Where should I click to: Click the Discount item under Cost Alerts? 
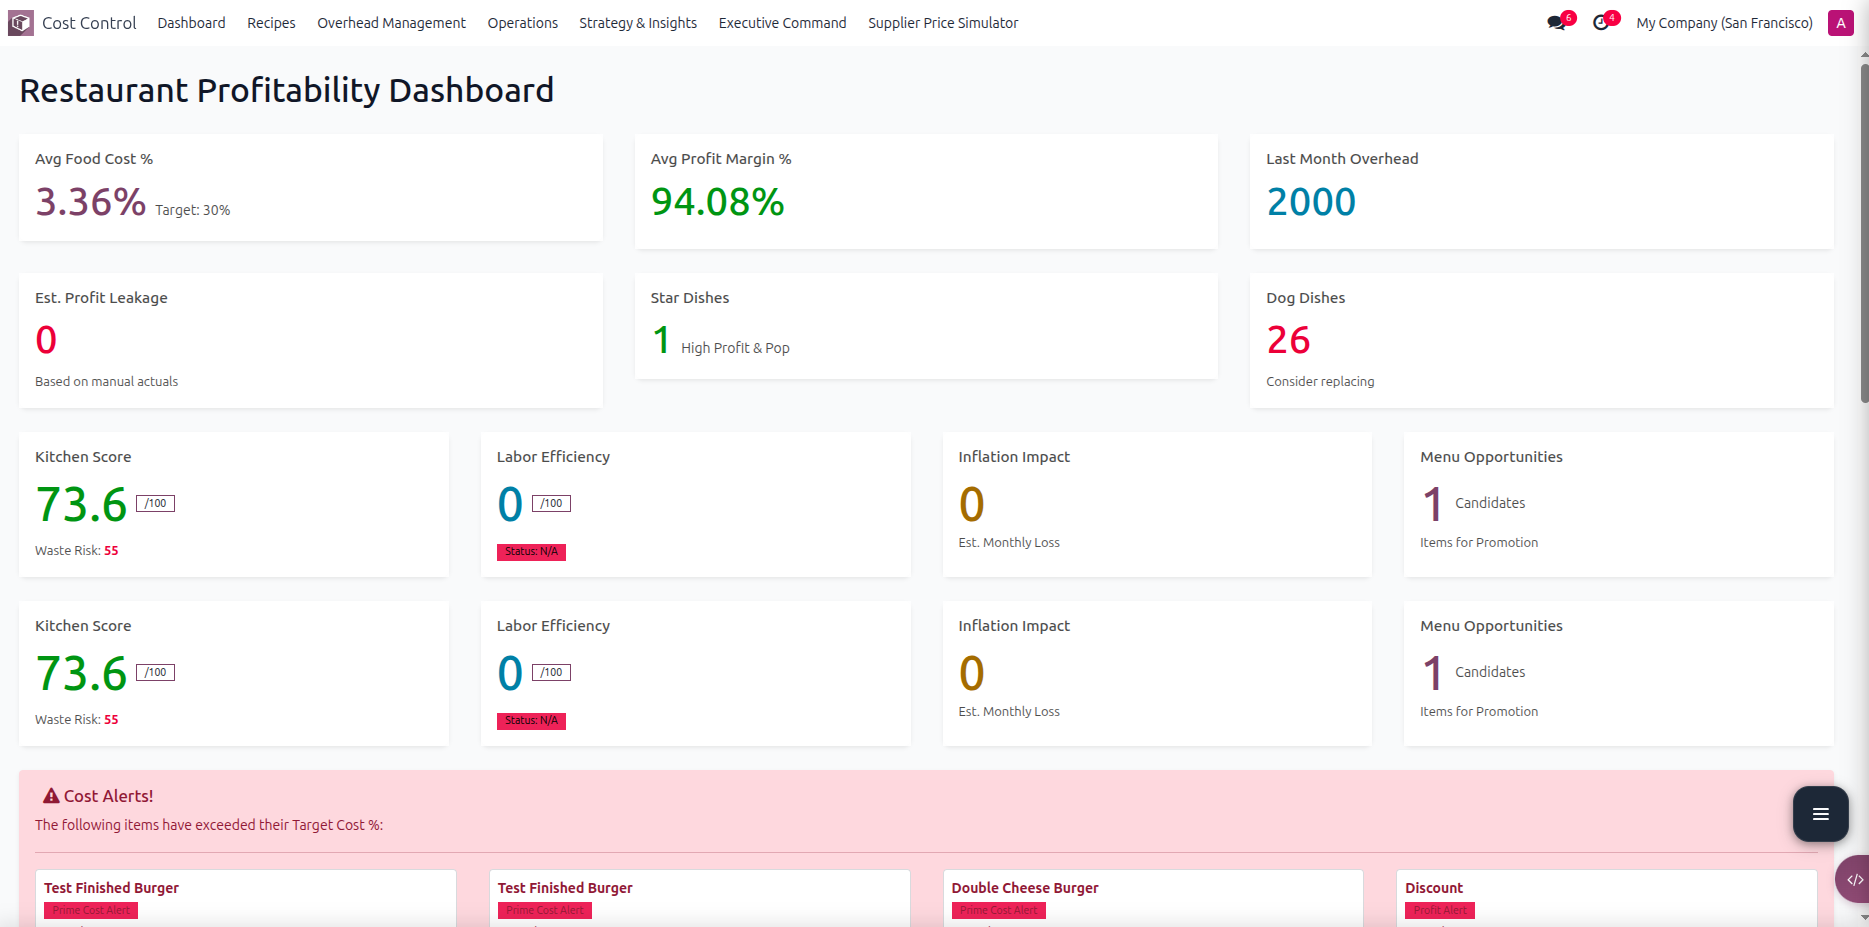pyautogui.click(x=1433, y=887)
